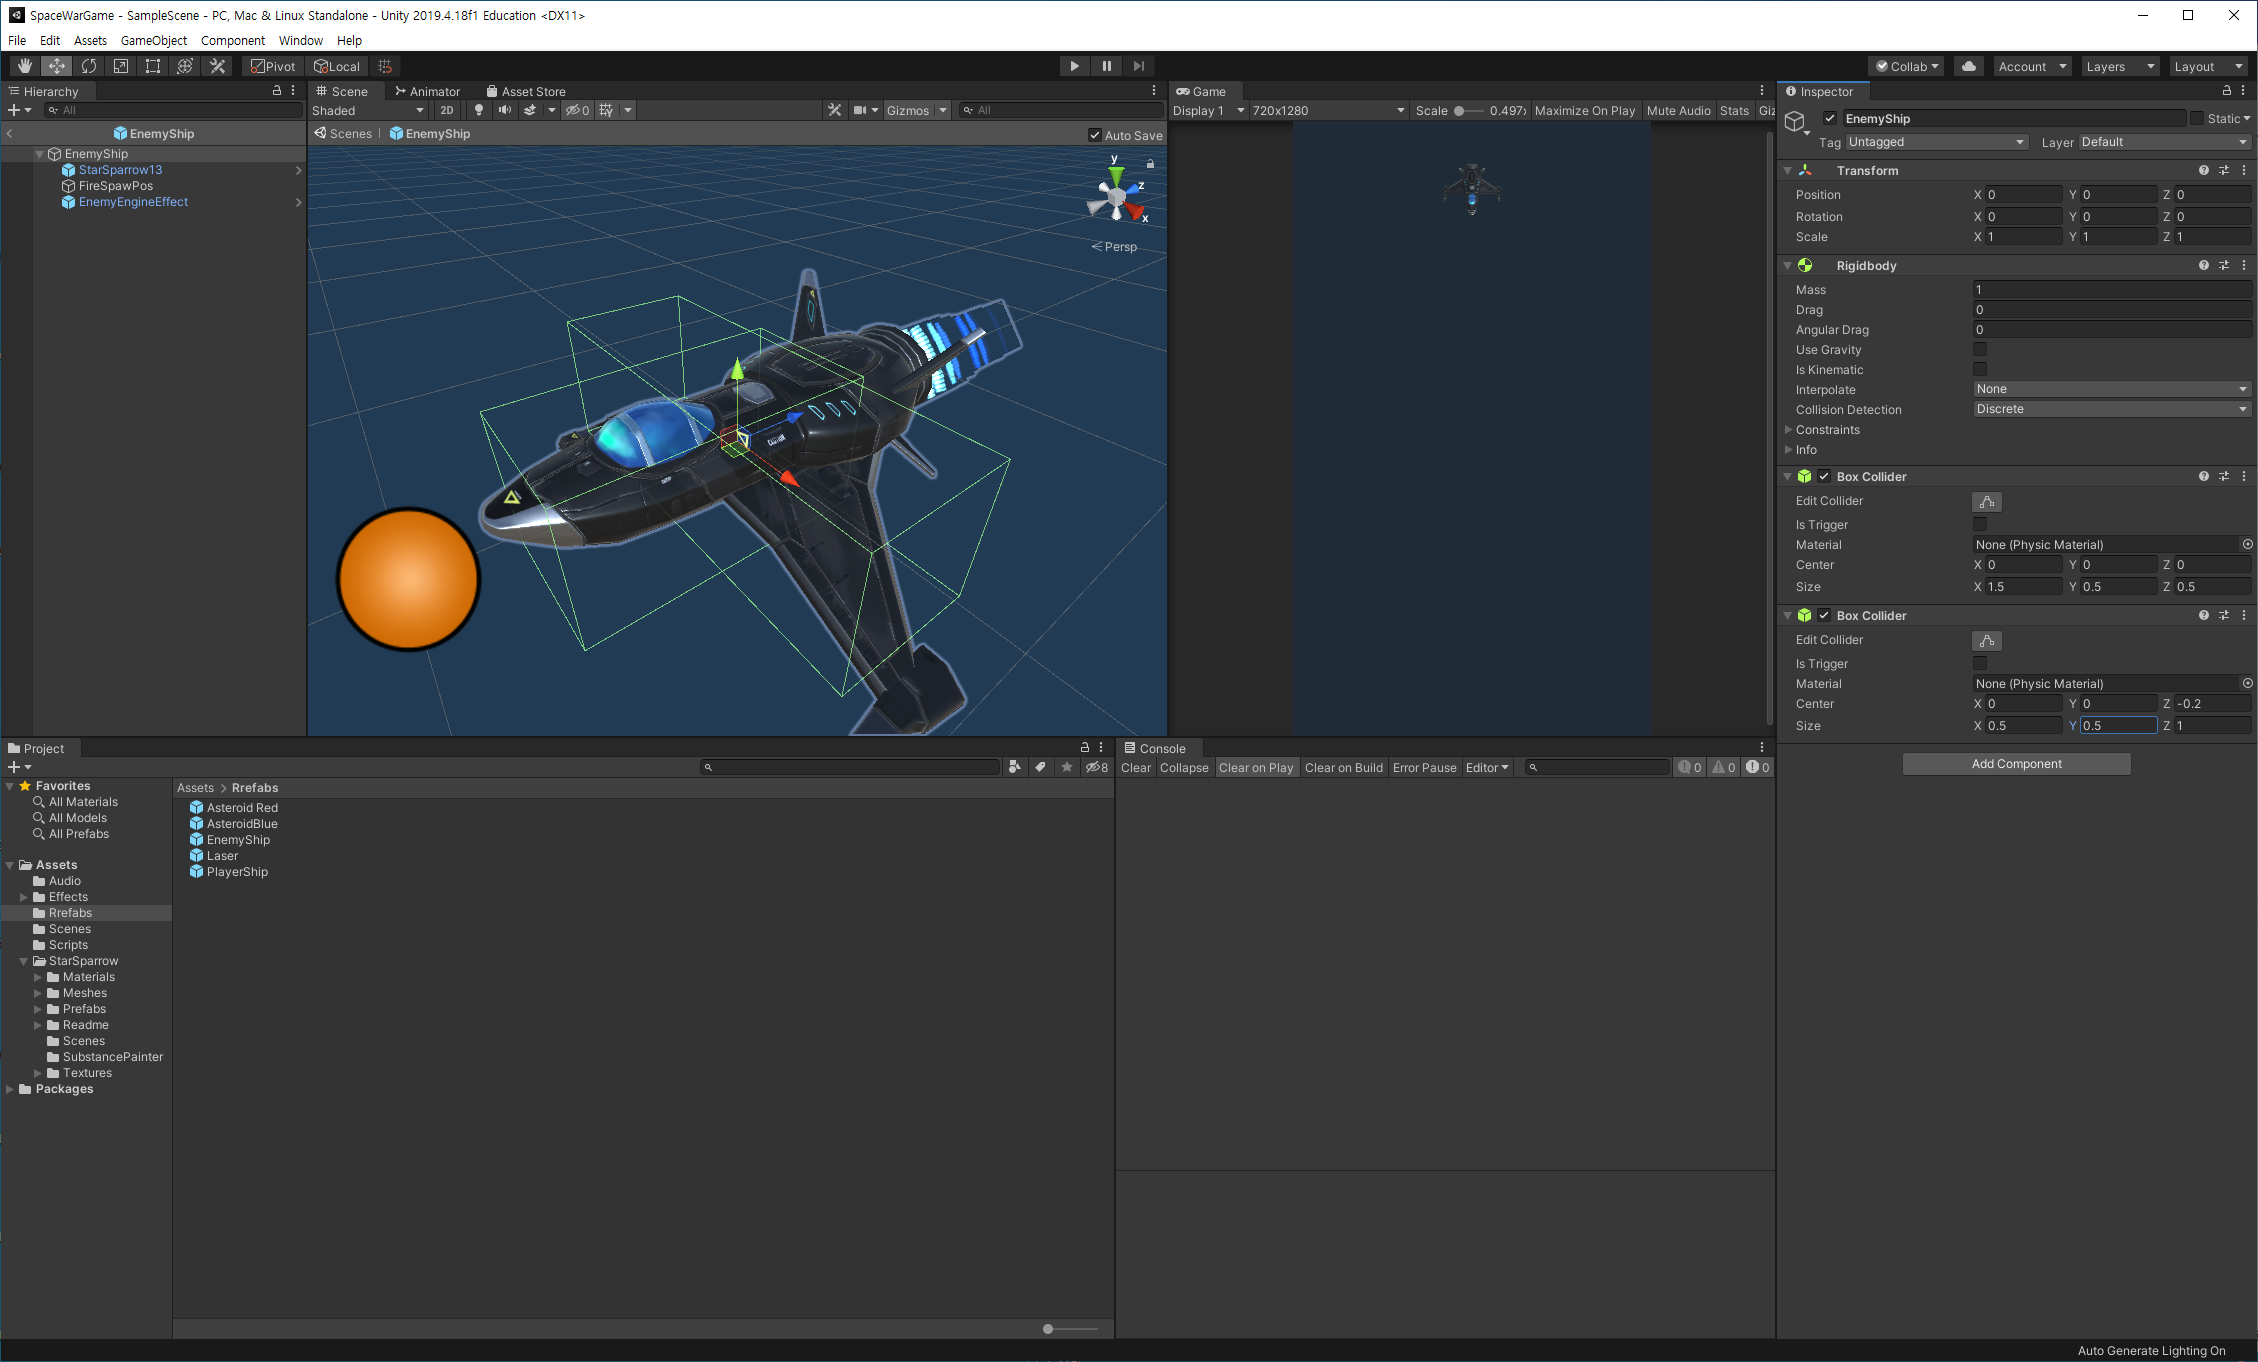Adjust the Game view Scale slider
This screenshot has width=2258, height=1362.
click(x=1459, y=111)
